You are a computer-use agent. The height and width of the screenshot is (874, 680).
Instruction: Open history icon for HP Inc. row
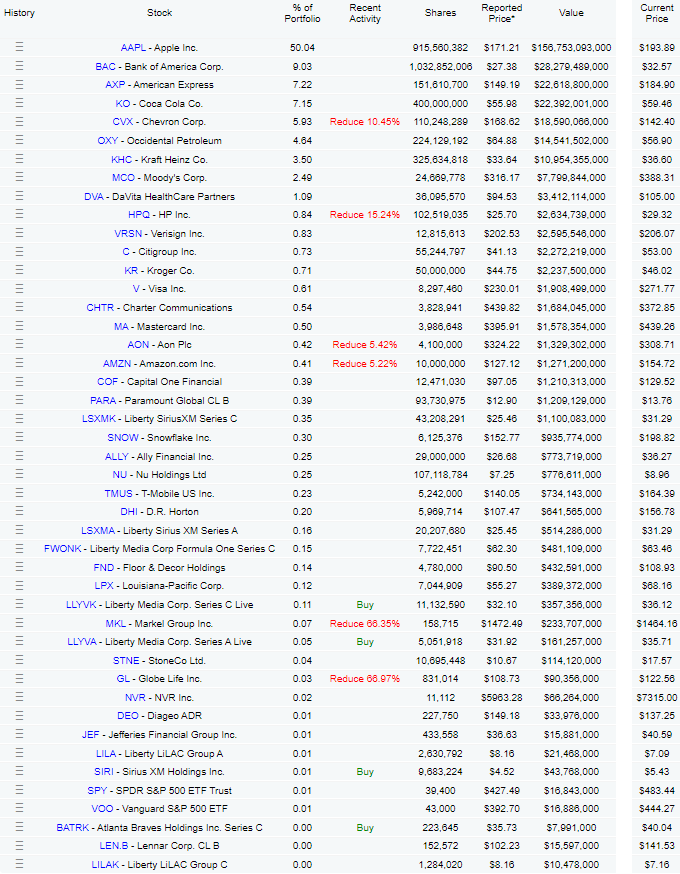click(x=20, y=215)
